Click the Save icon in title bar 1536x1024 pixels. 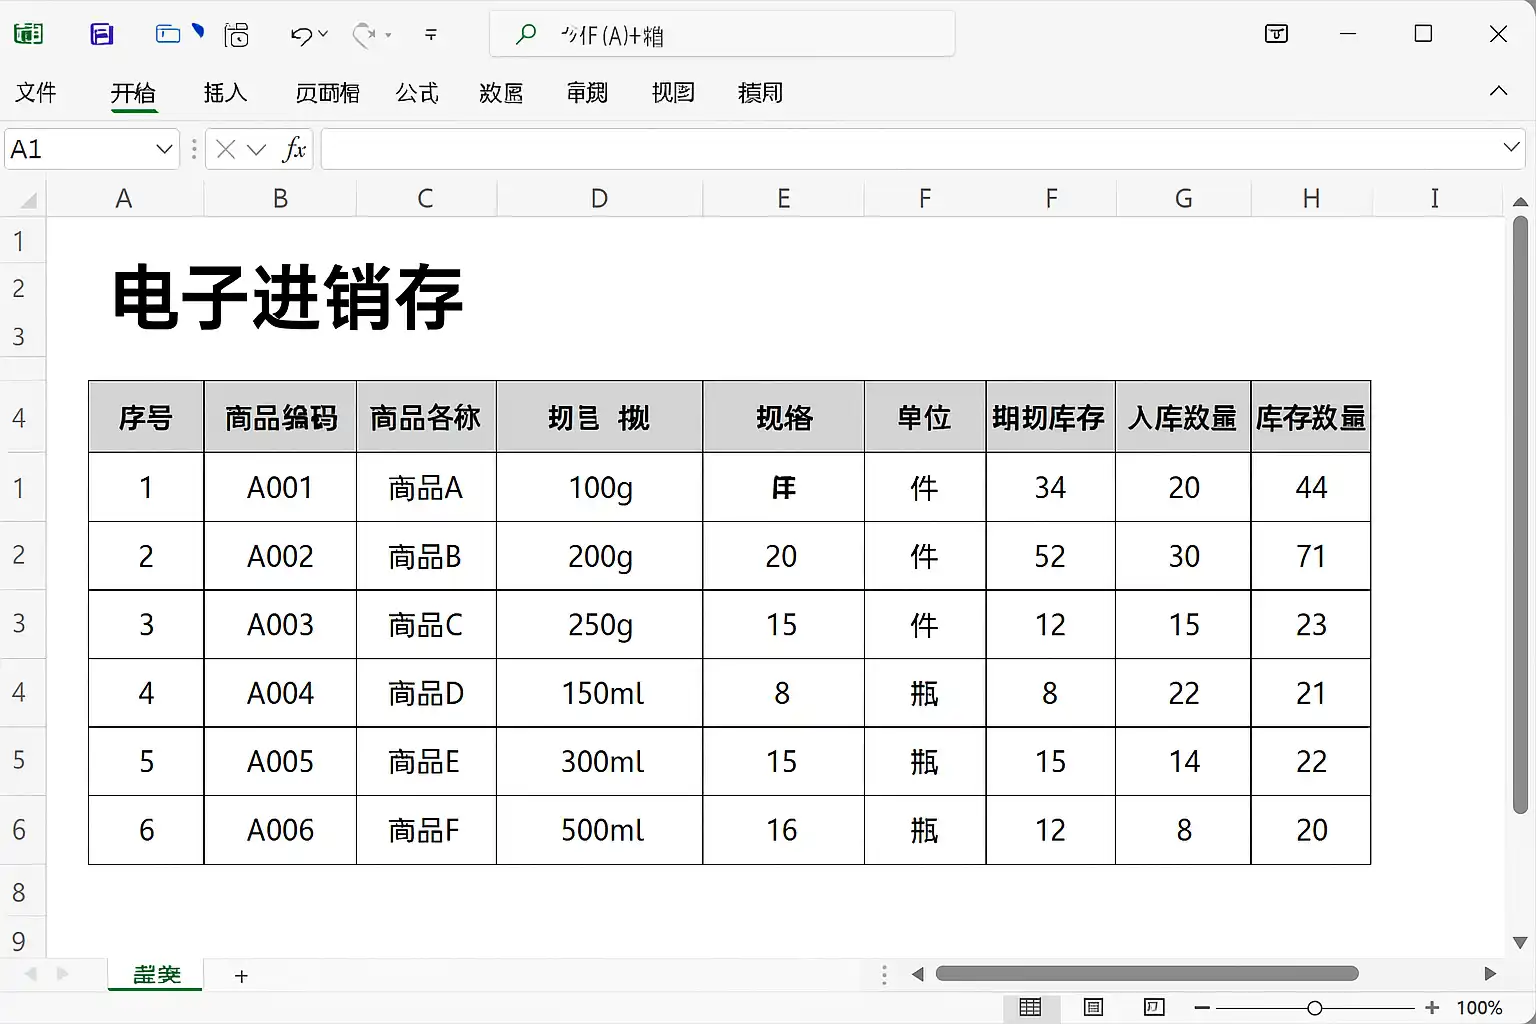(101, 35)
